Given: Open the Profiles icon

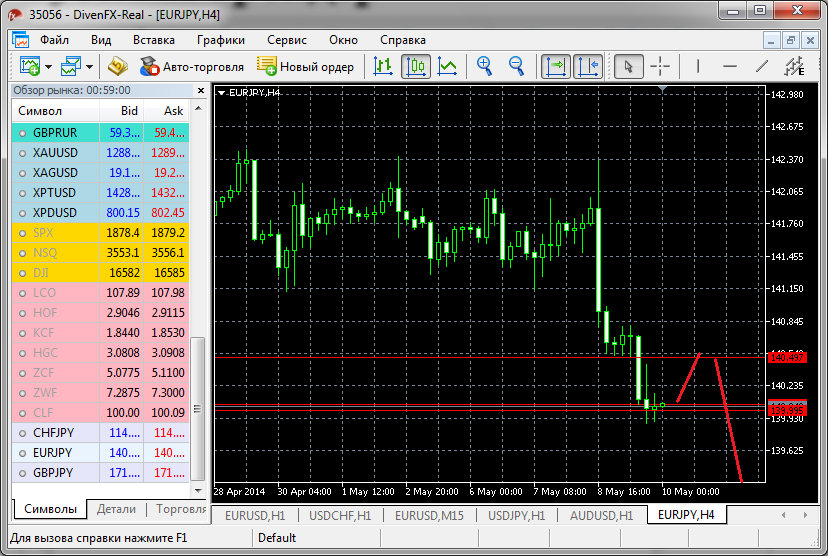Looking at the screenshot, I should [x=71, y=67].
